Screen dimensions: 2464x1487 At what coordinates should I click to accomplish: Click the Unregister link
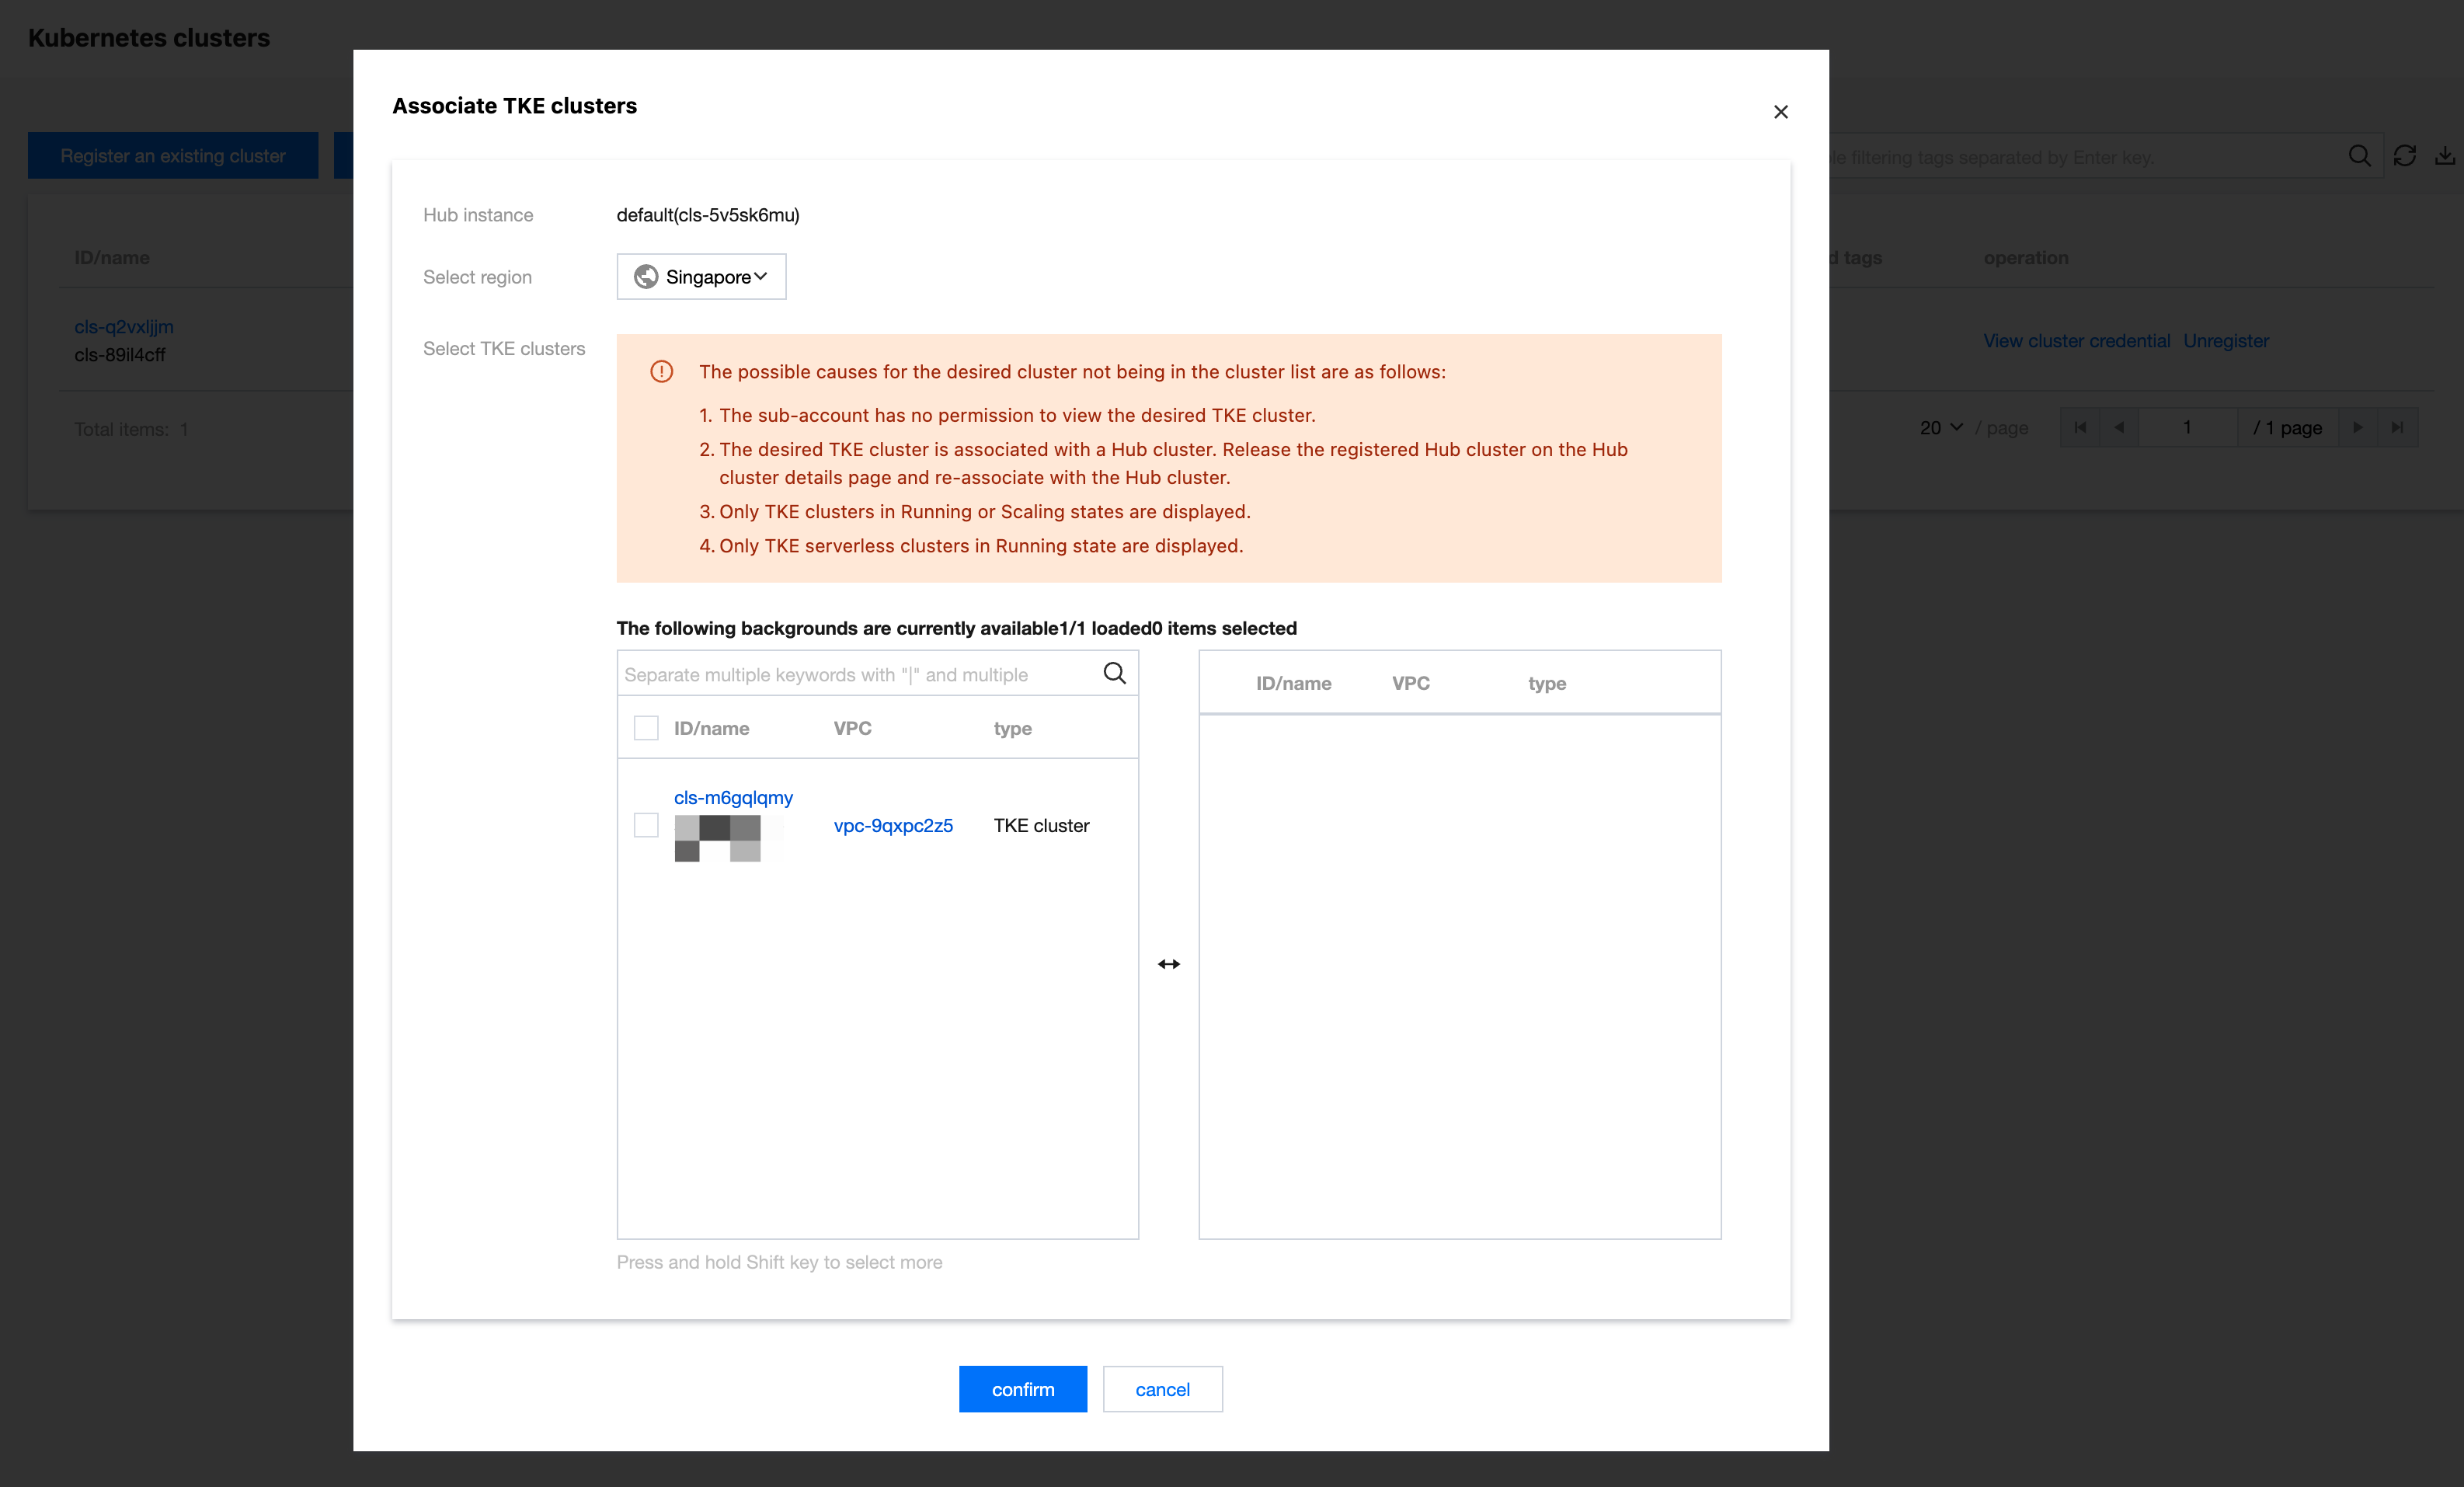coord(2225,341)
